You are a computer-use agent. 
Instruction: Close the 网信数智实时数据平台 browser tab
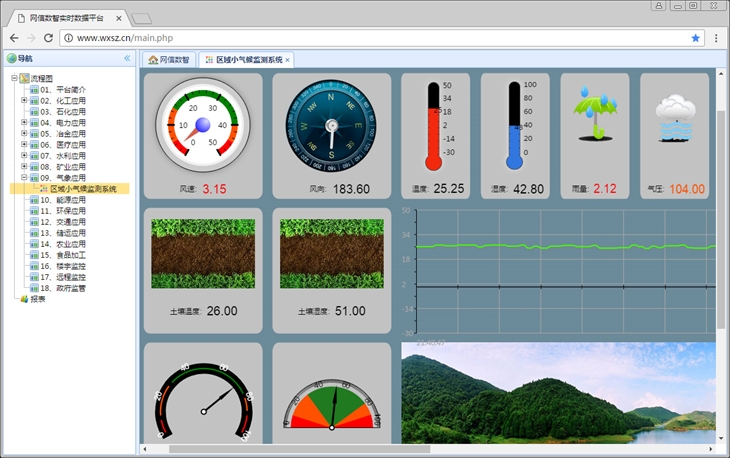point(119,18)
